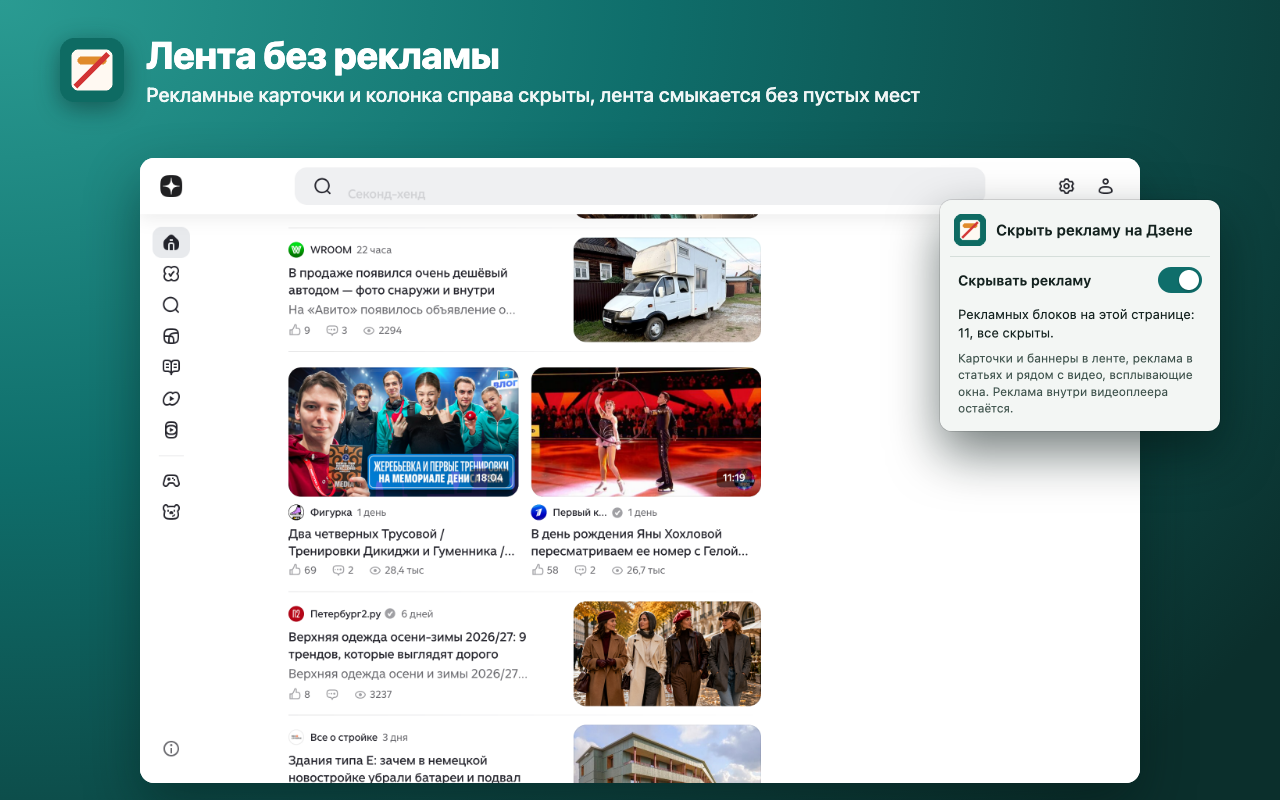
Task: Click the extension logo in popup header
Action: click(x=970, y=230)
